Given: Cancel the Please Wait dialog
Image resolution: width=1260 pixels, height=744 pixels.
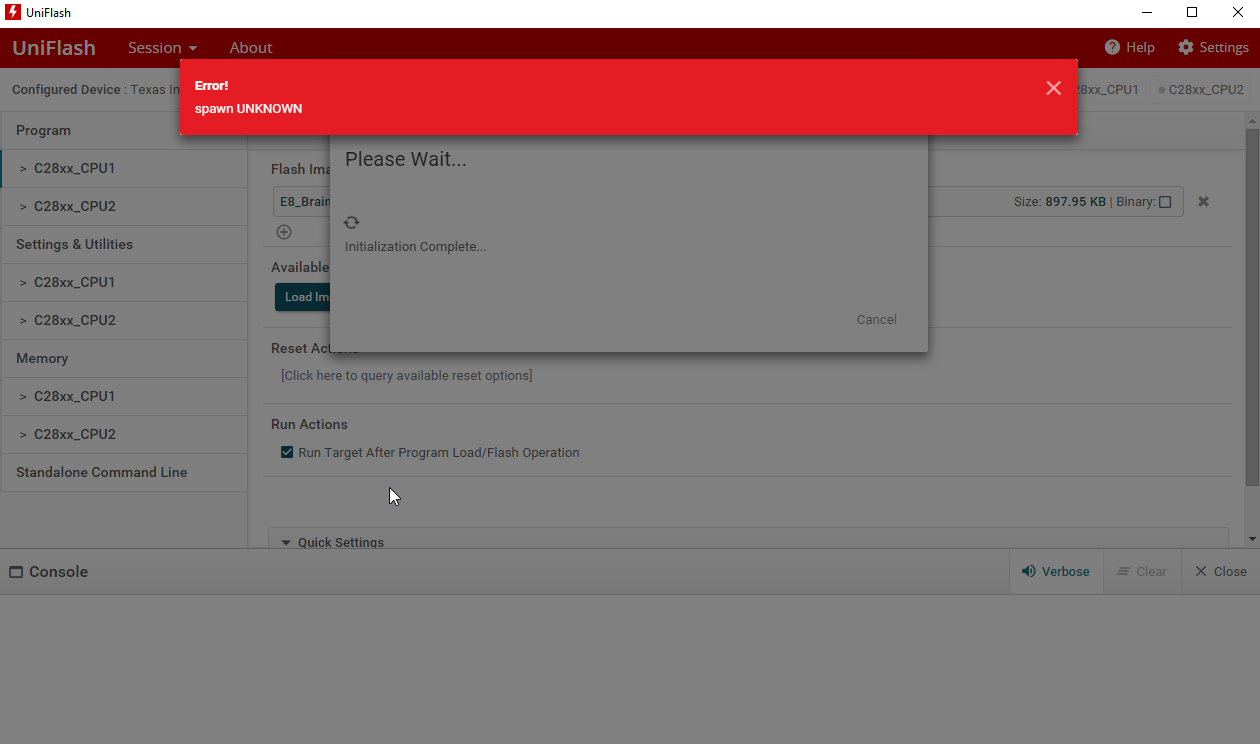Looking at the screenshot, I should point(876,319).
